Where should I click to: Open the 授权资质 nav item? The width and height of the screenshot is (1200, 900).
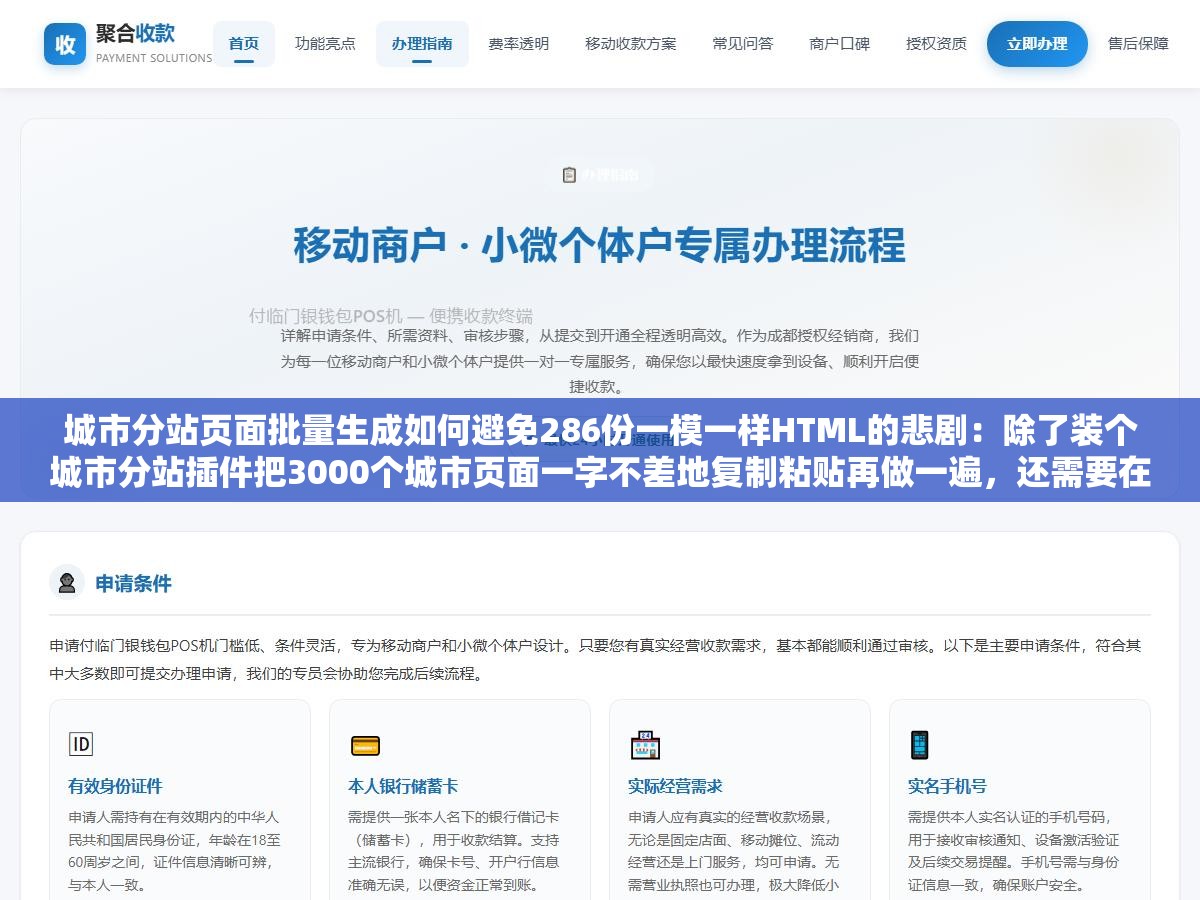click(937, 44)
